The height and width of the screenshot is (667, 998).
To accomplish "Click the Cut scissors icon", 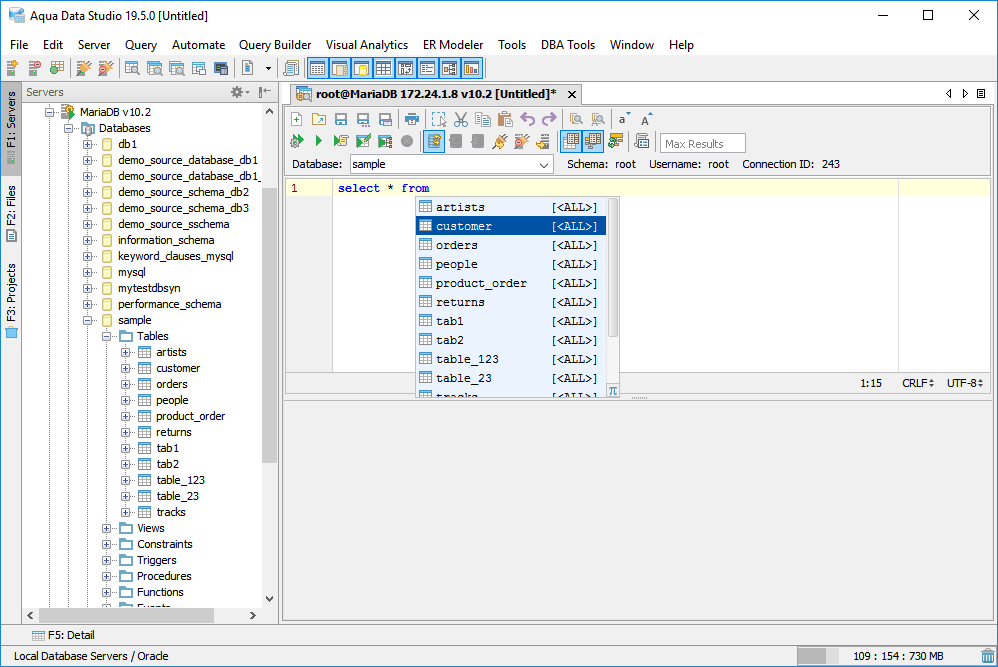I will tap(460, 119).
